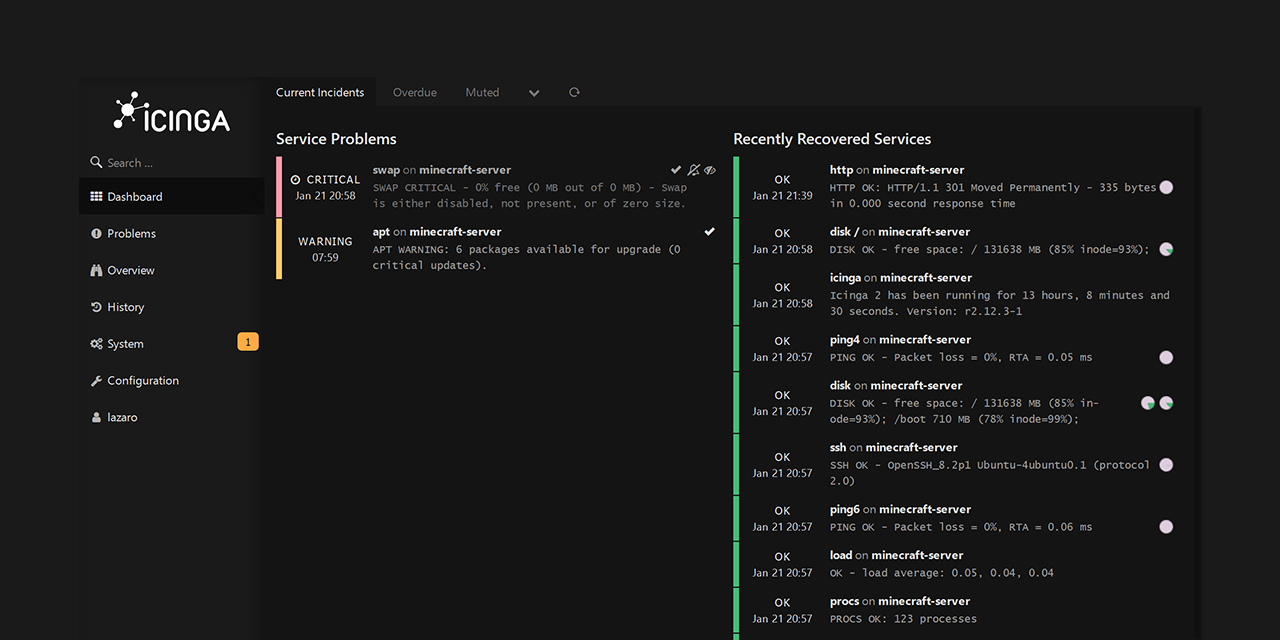The image size is (1280, 640).
Task: Click the orange notification badge on System
Action: tap(248, 342)
